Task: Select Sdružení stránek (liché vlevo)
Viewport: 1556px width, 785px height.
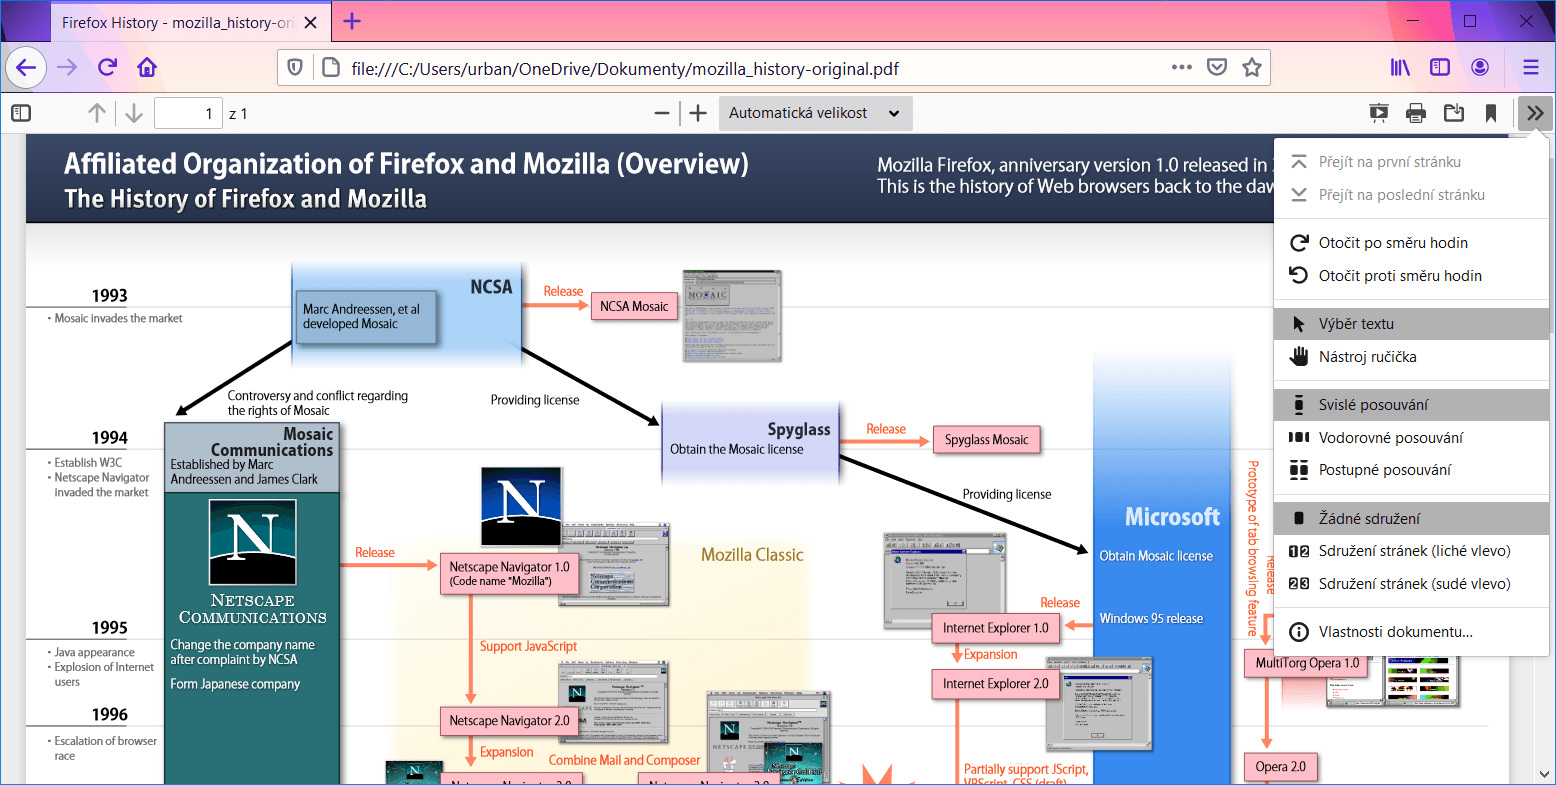Action: point(1412,551)
